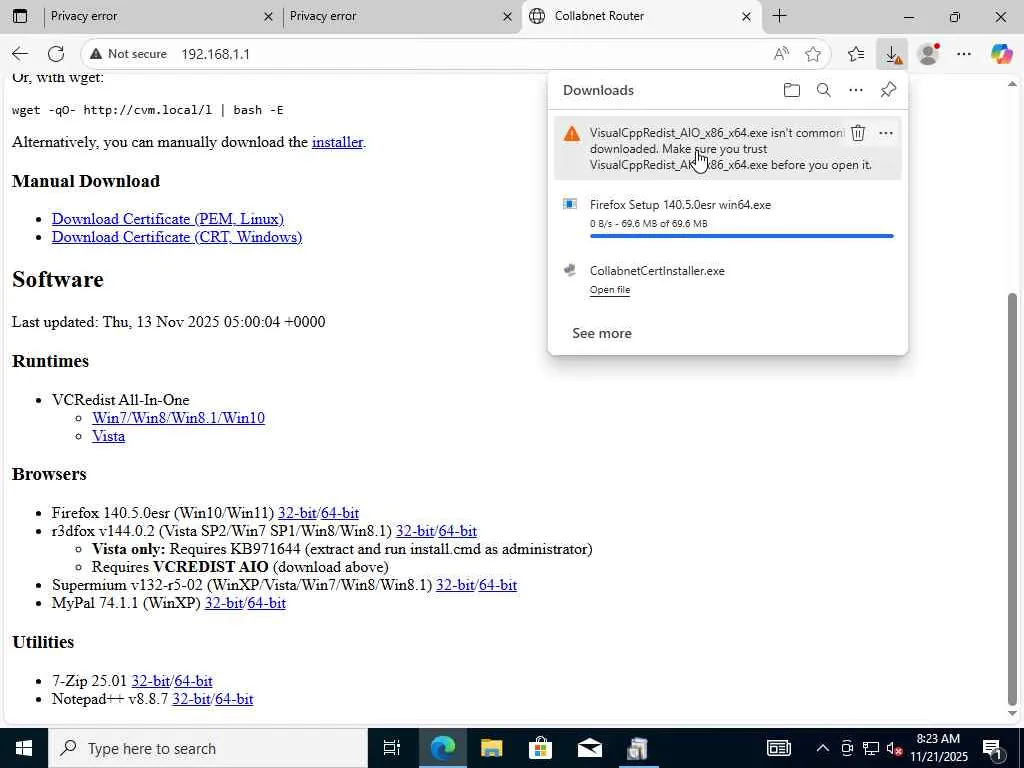Click the Firefox Setup download progress bar
The width and height of the screenshot is (1024, 768).
coord(741,236)
